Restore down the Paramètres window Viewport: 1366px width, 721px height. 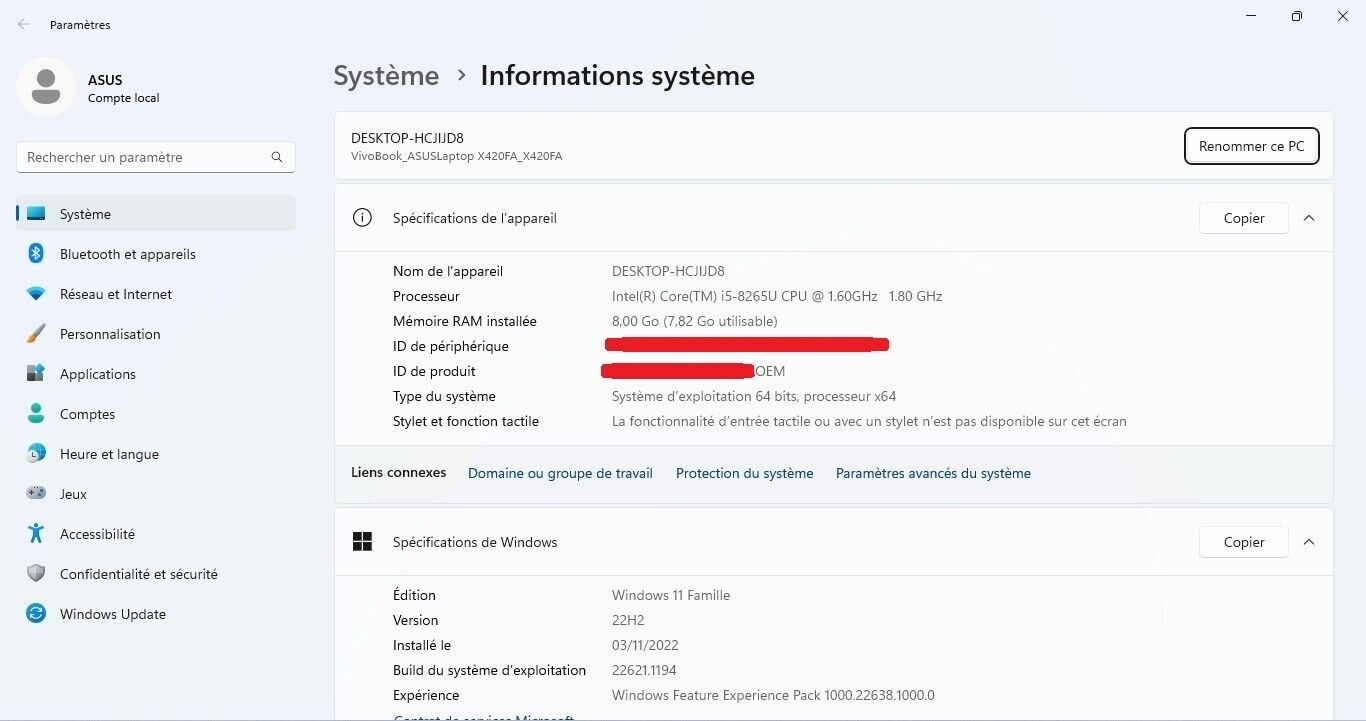(x=1296, y=16)
